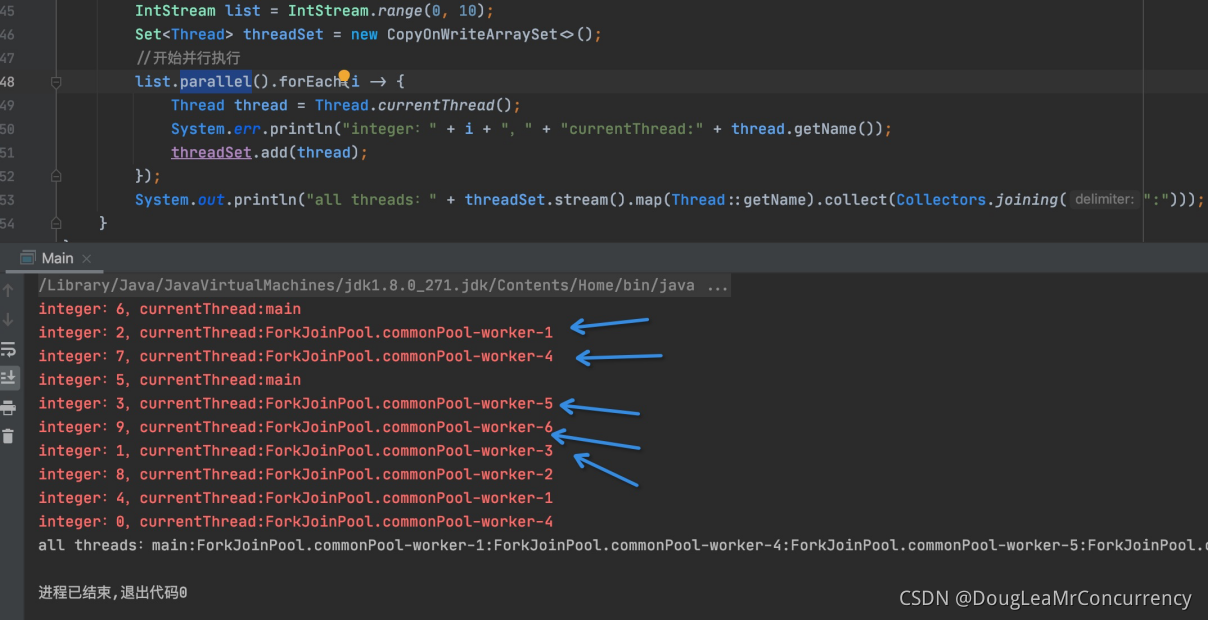The image size is (1208, 620).
Task: Click the Up the Stack Trace arrow
Action: [x=9, y=290]
